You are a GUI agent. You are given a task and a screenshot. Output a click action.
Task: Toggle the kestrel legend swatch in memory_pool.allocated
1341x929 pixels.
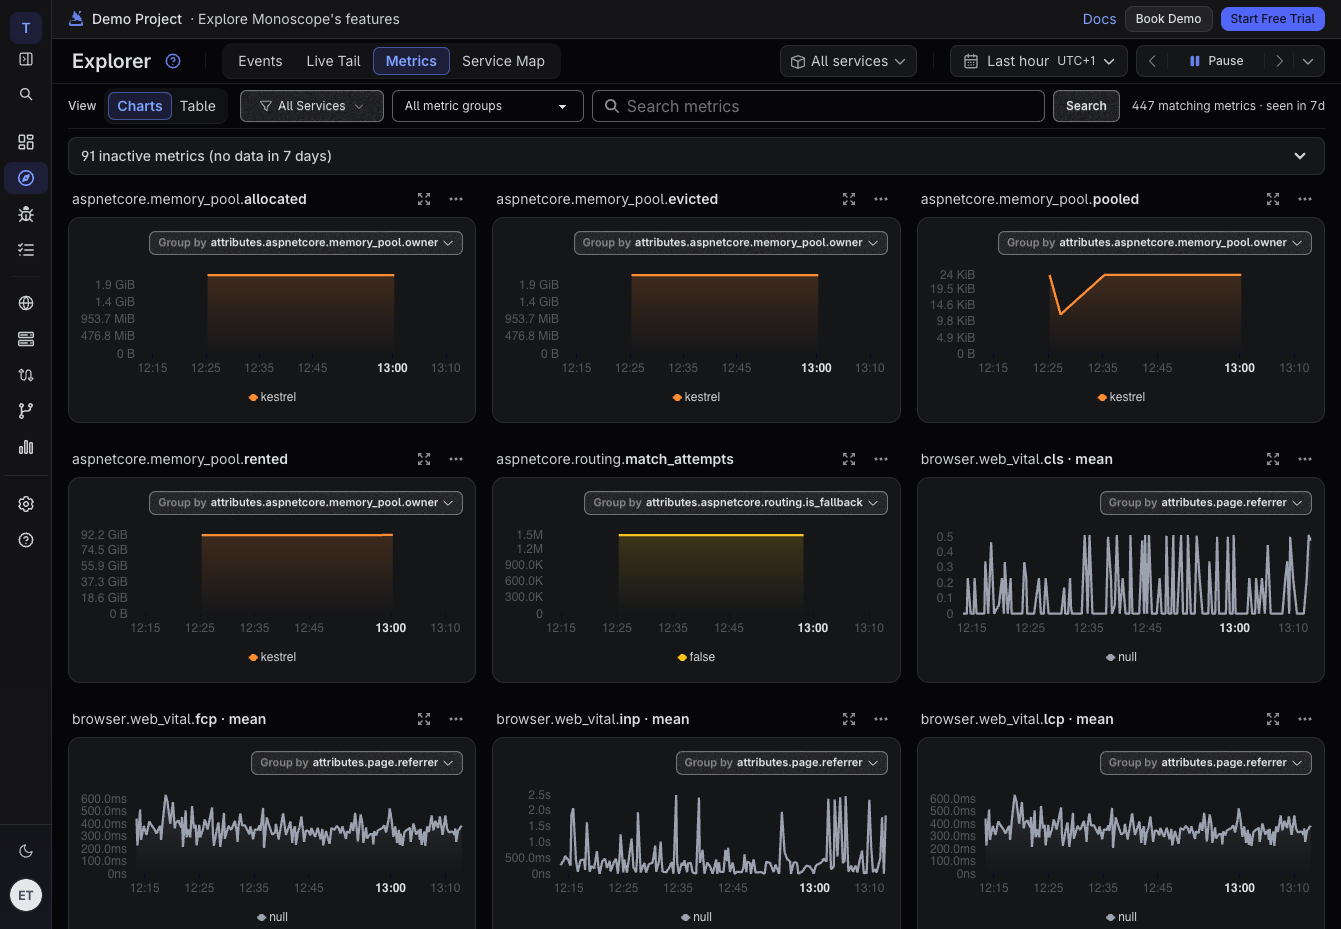pyautogui.click(x=253, y=397)
